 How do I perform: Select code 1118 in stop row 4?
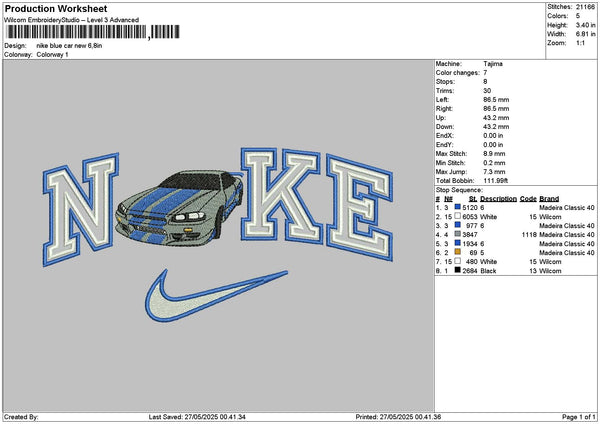tap(529, 235)
